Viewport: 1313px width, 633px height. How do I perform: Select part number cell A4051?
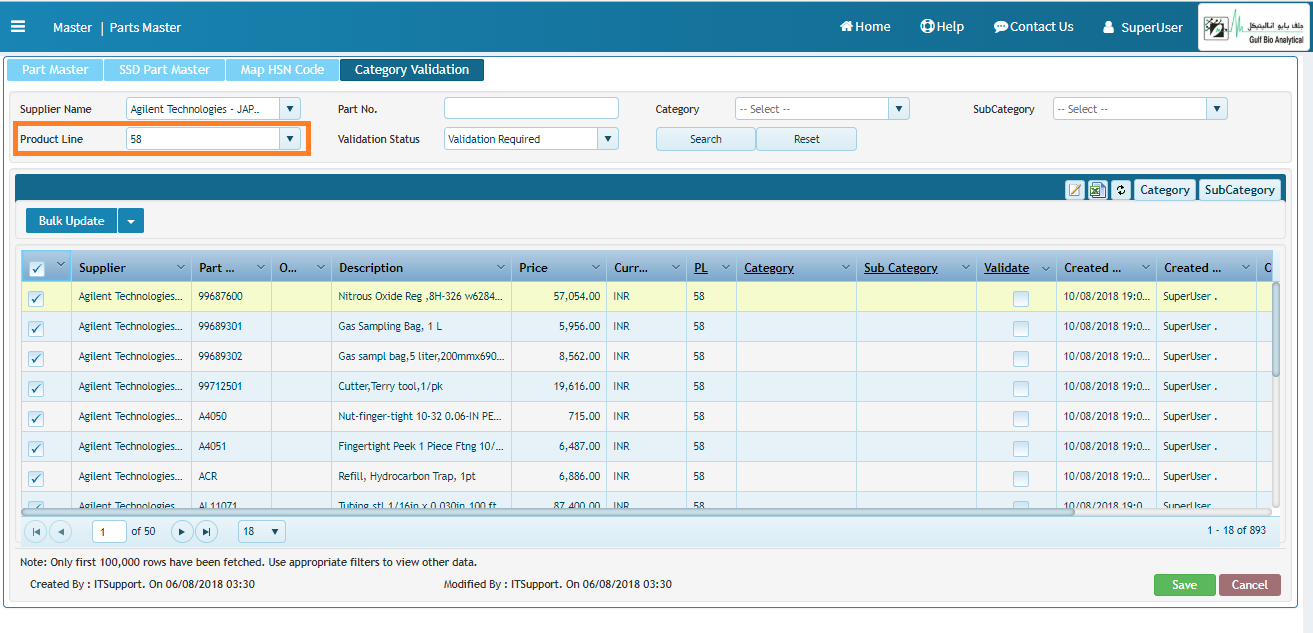(x=231, y=447)
